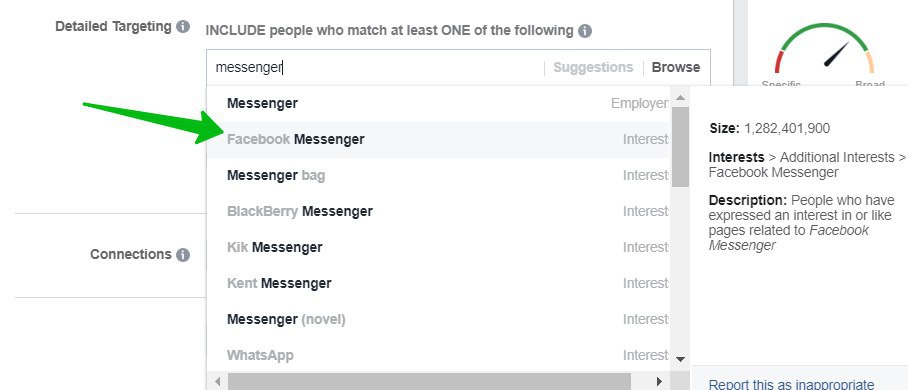The image size is (908, 390).
Task: Click the horizontal scrollbar right arrow
Action: click(659, 381)
